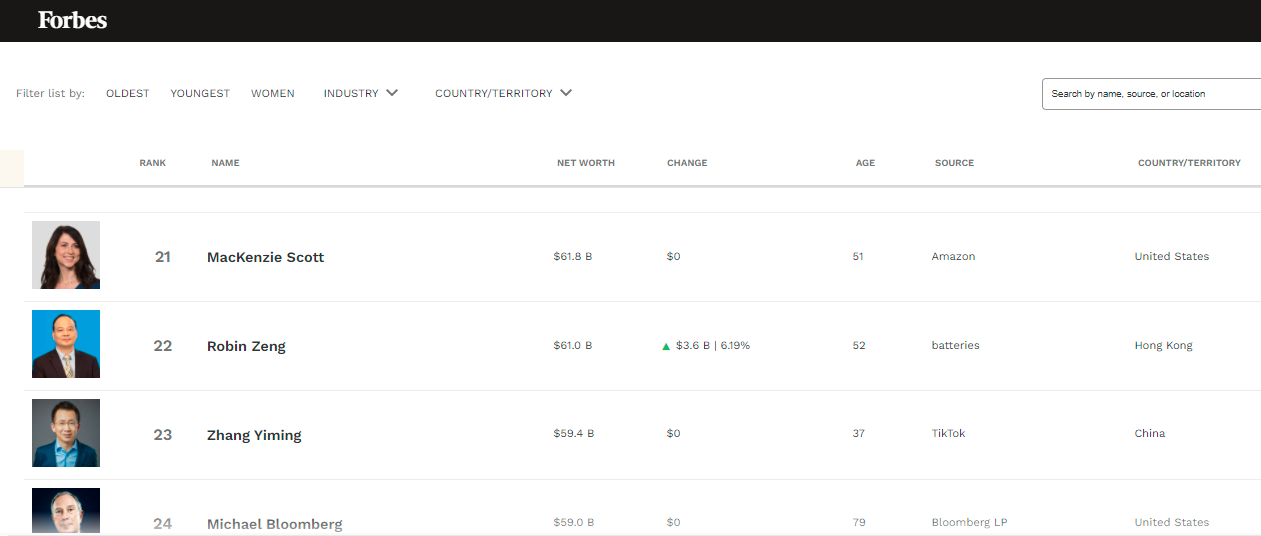Click rank number 21
Screen dimensions: 1261x536
(x=163, y=257)
